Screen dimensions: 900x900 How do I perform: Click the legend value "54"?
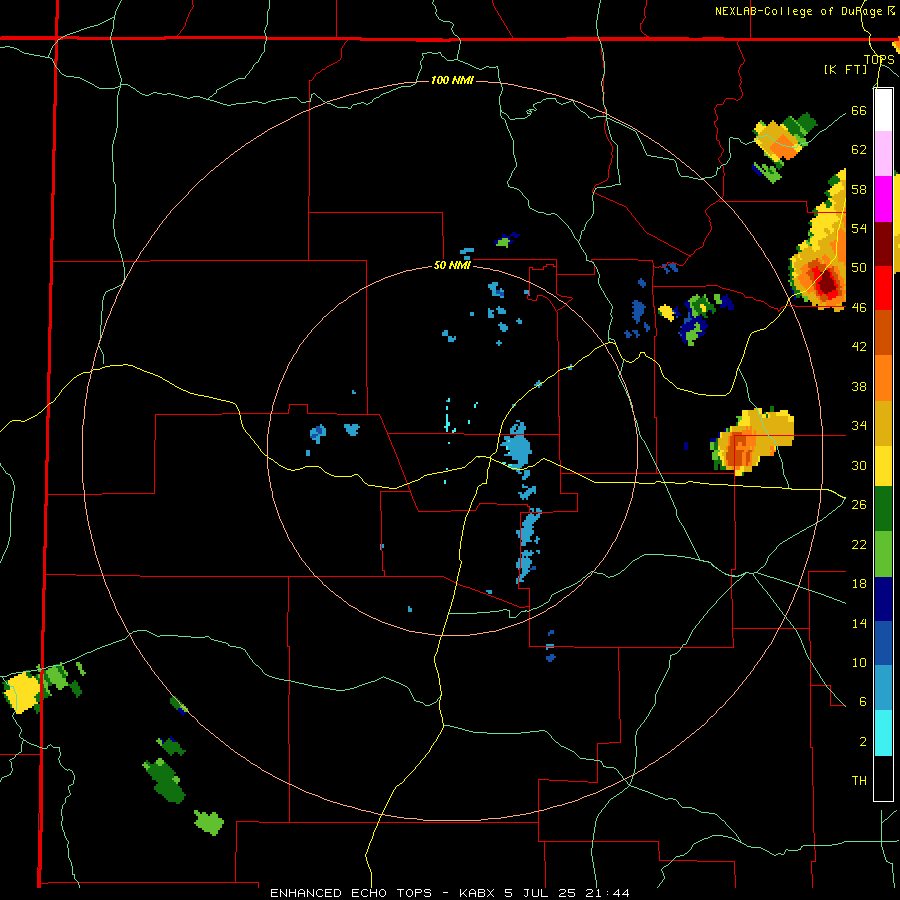coord(859,228)
